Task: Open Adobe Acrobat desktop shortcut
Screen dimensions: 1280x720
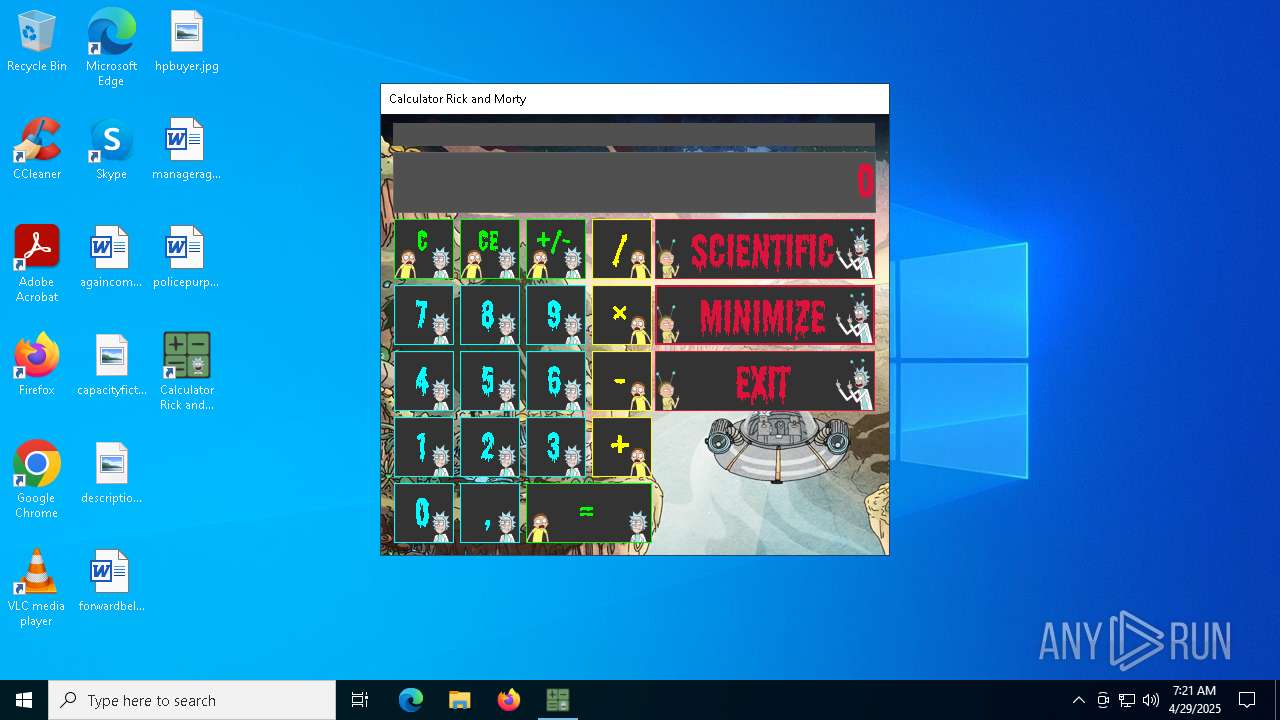Action: tap(37, 264)
